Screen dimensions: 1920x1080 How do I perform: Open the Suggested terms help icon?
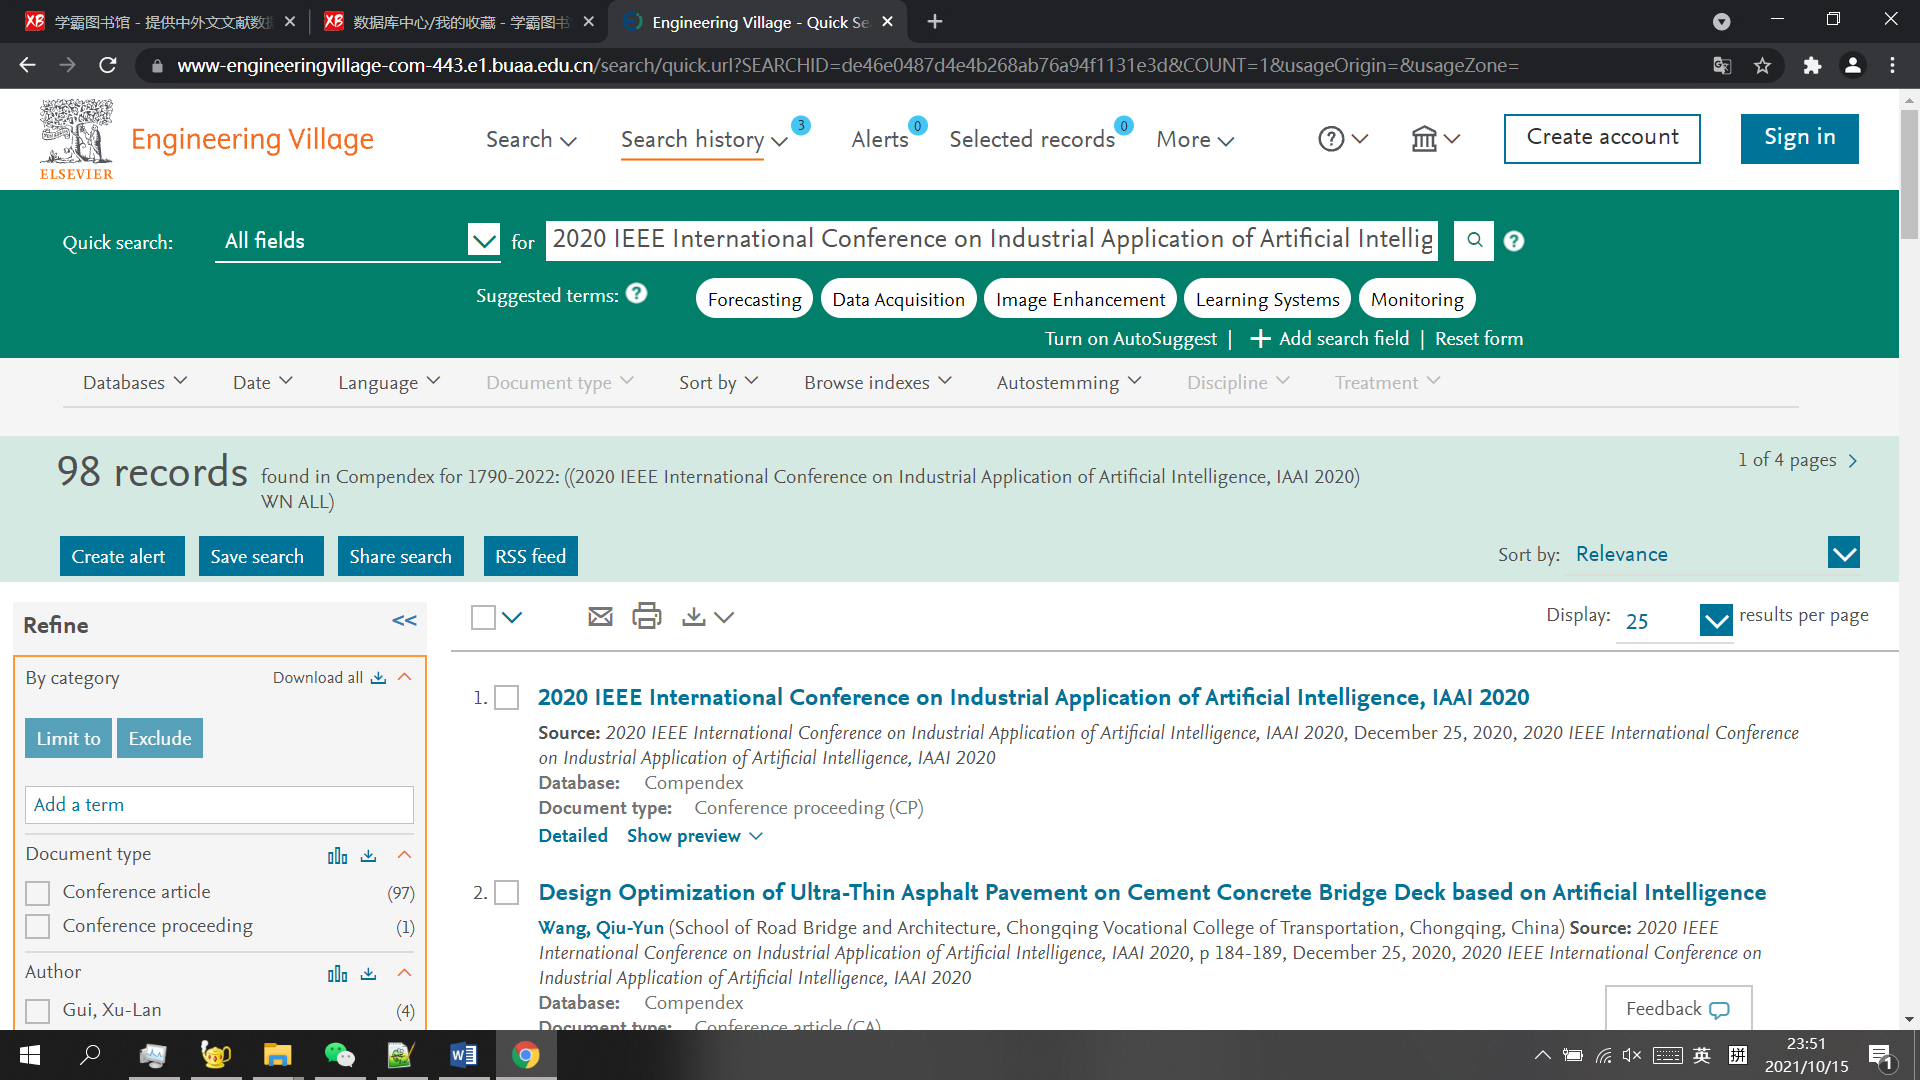[x=636, y=294]
